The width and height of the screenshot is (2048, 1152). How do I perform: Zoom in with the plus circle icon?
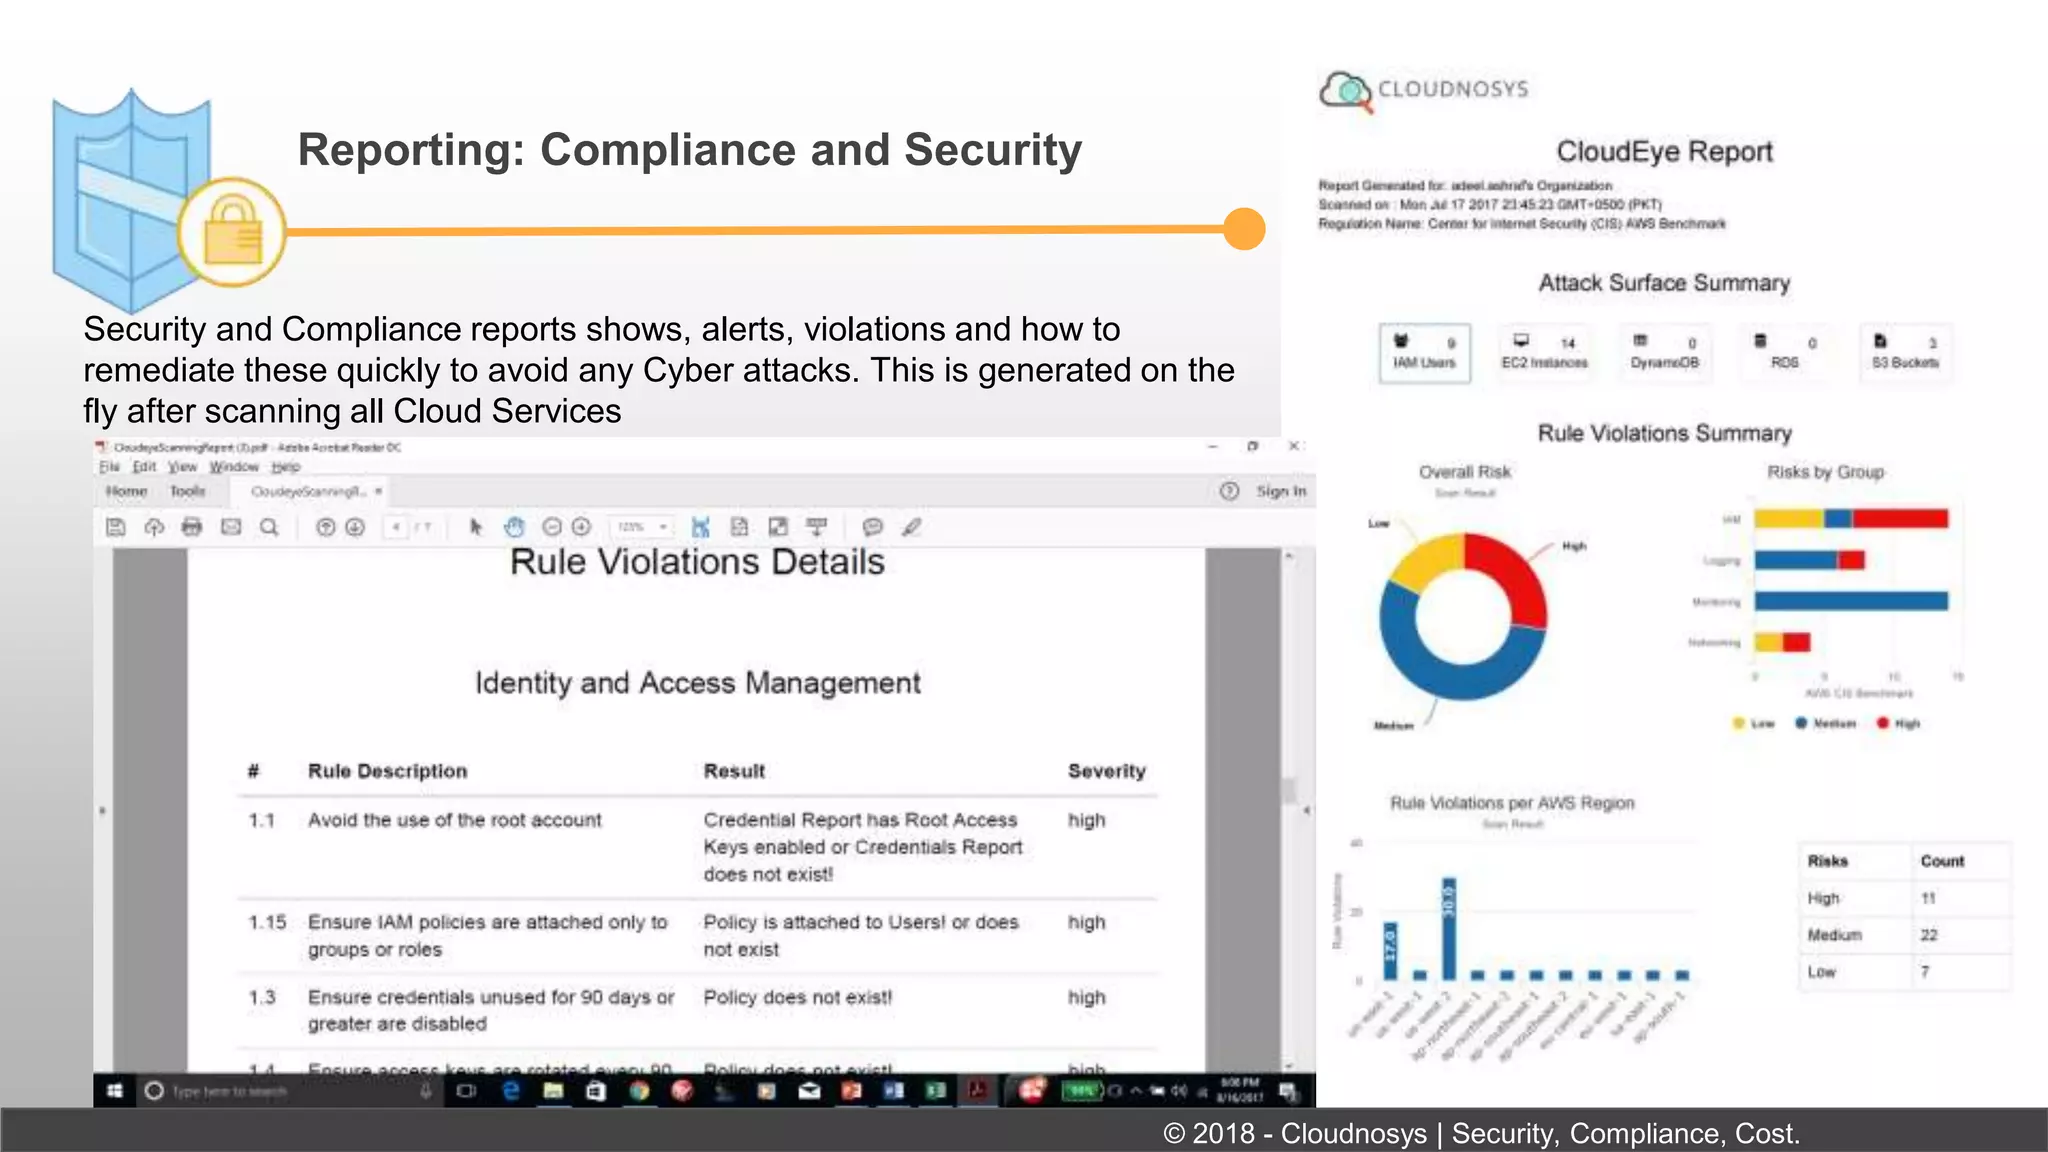click(x=581, y=527)
